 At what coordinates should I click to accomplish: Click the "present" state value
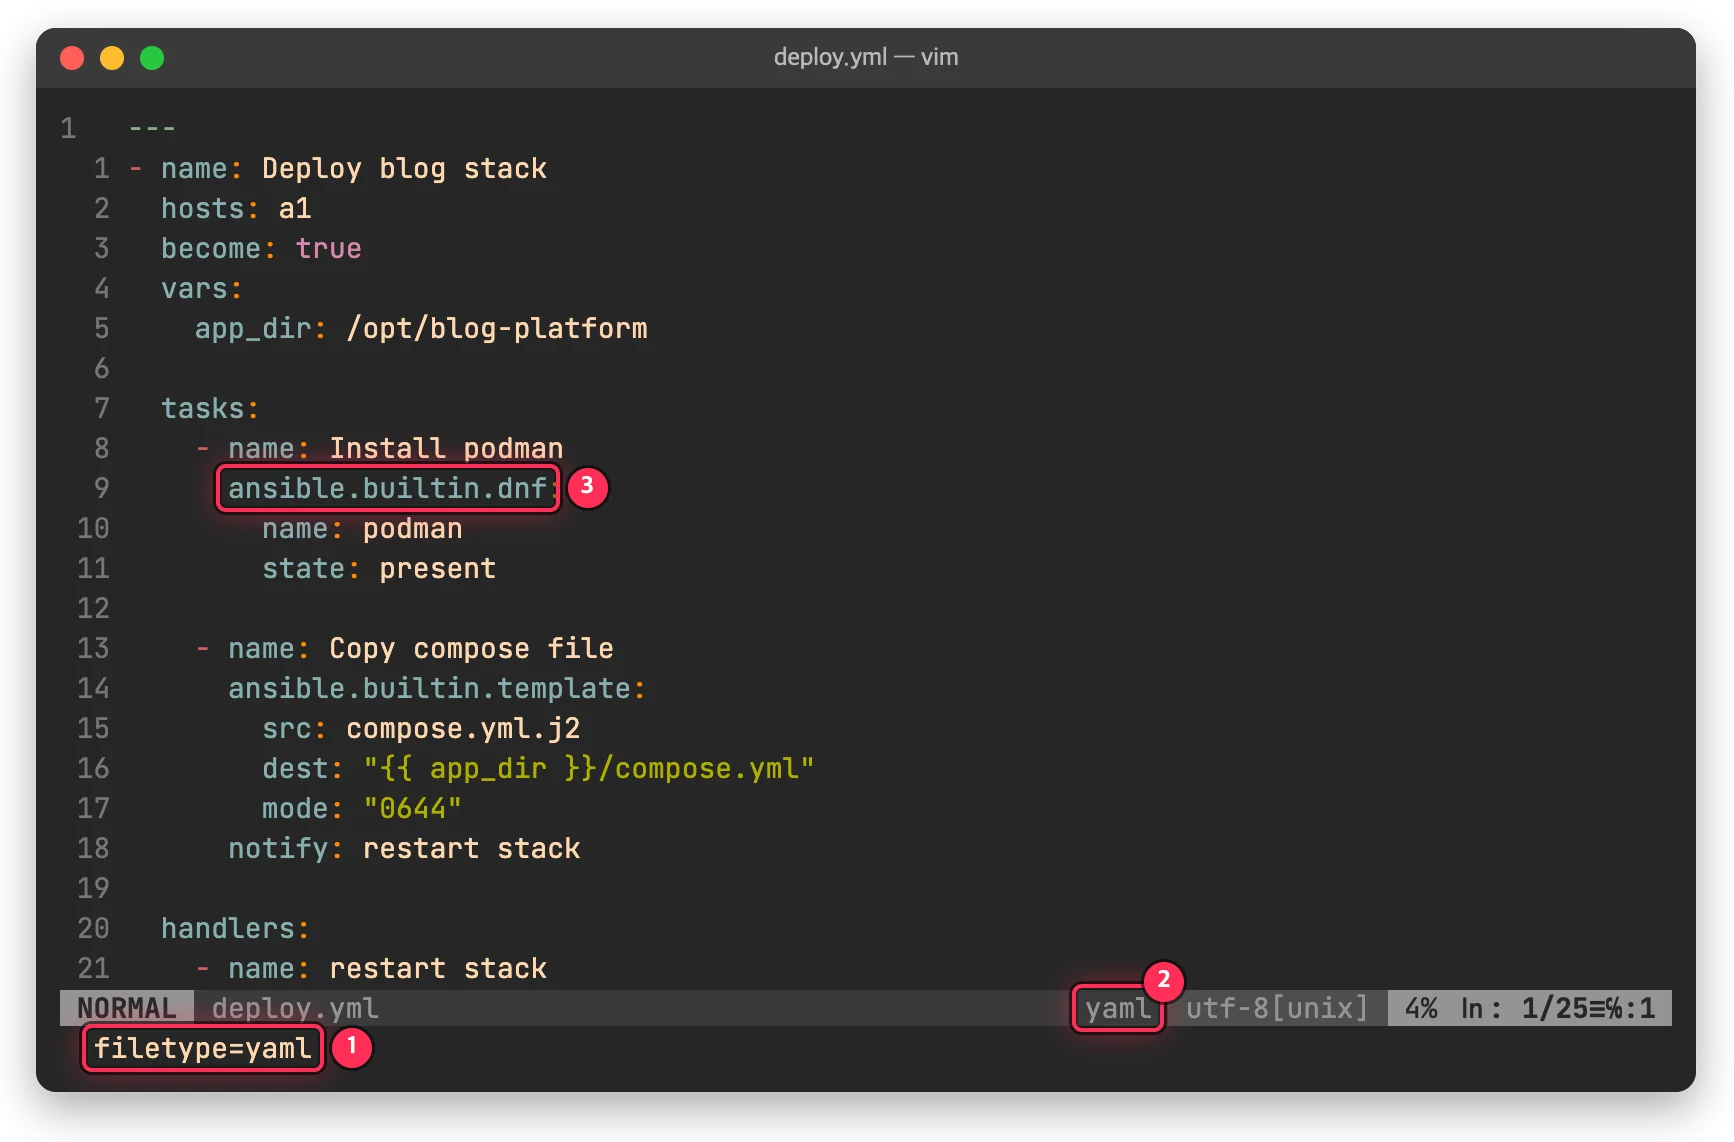[437, 568]
